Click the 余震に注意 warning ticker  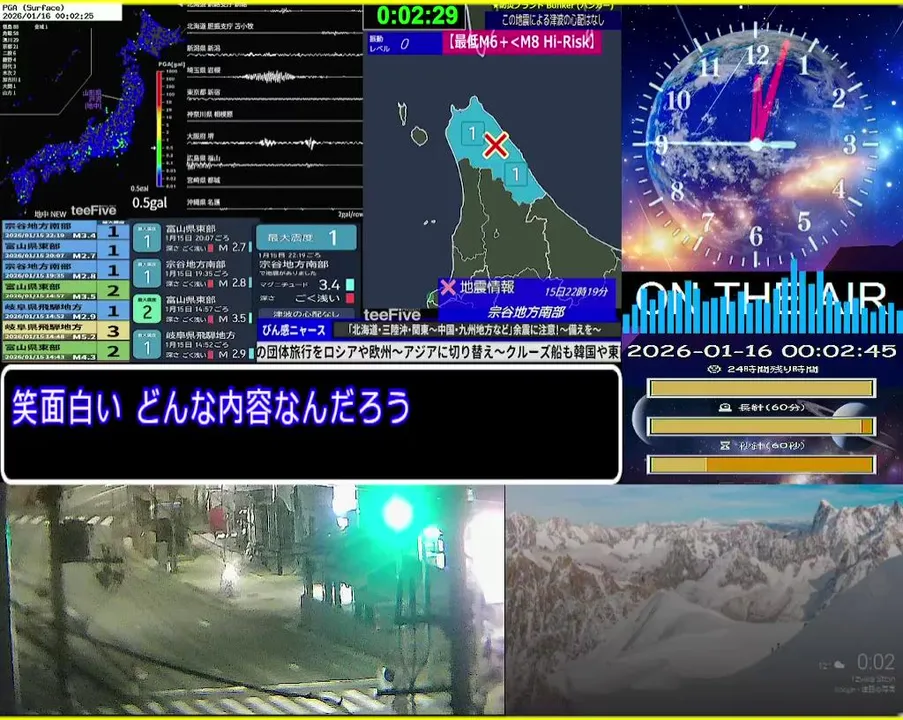(476, 330)
